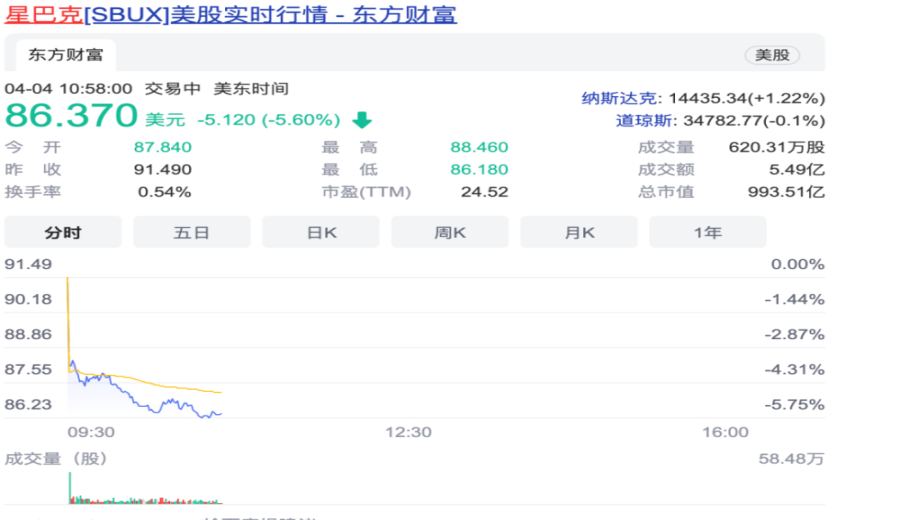The height and width of the screenshot is (520, 900).
Task: Click the 成交量 value 620.31万股
Action: [x=777, y=147]
